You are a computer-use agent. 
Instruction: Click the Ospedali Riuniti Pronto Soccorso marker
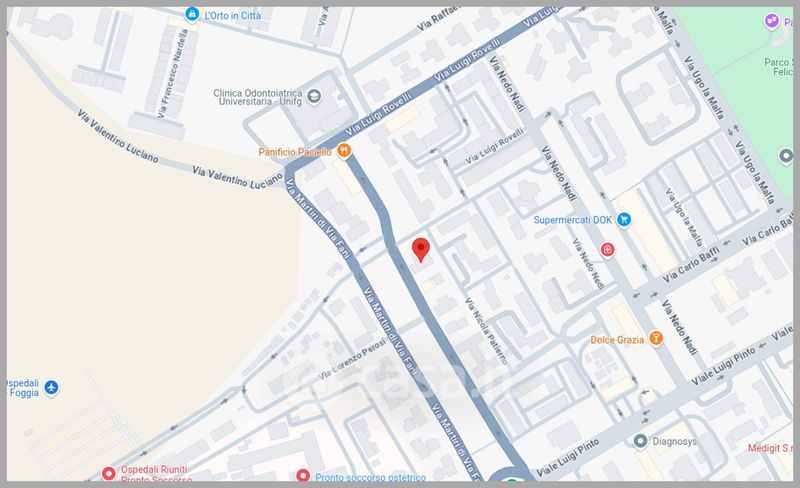tap(108, 474)
